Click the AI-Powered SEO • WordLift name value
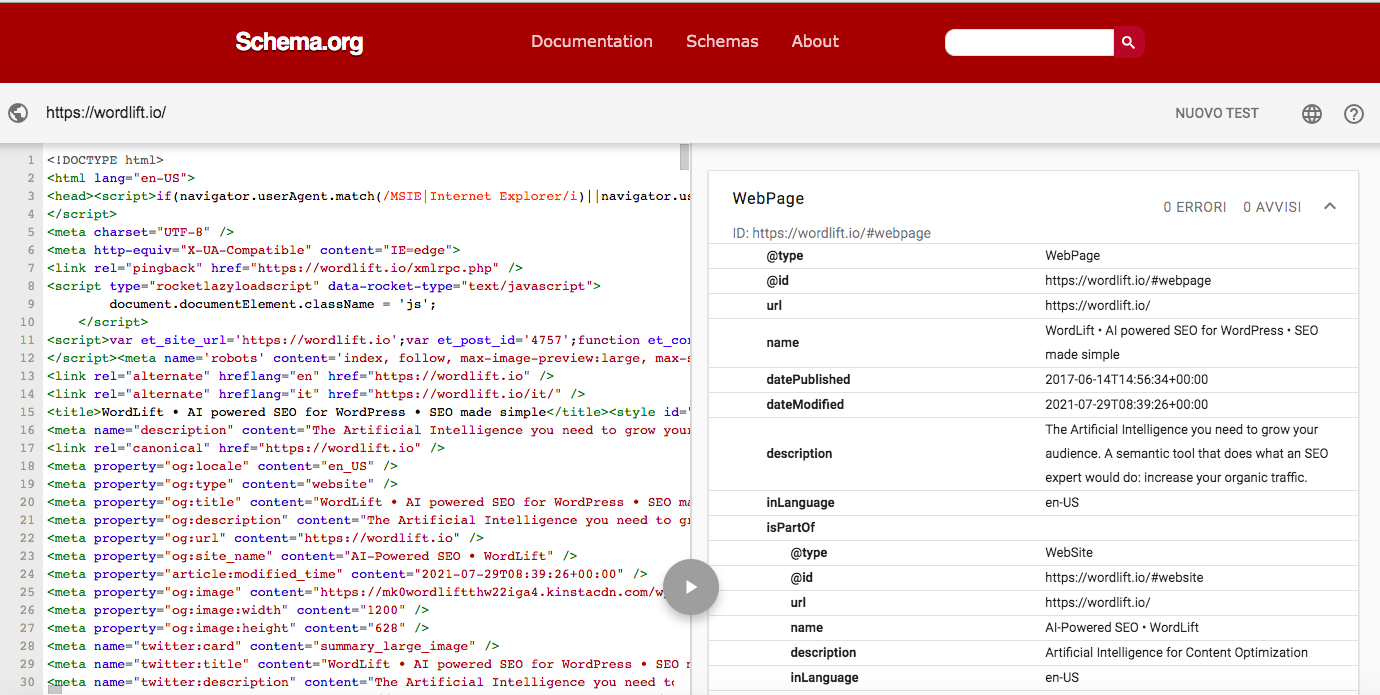 tap(1122, 628)
